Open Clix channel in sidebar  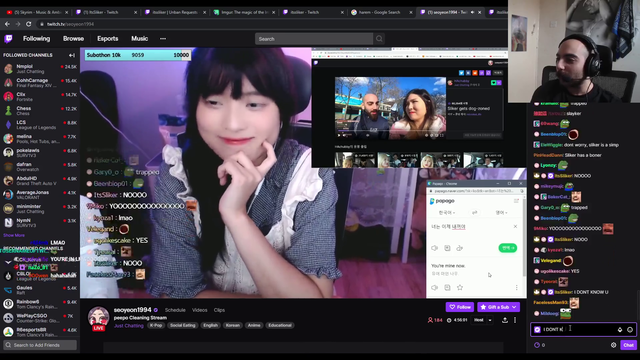point(40,97)
